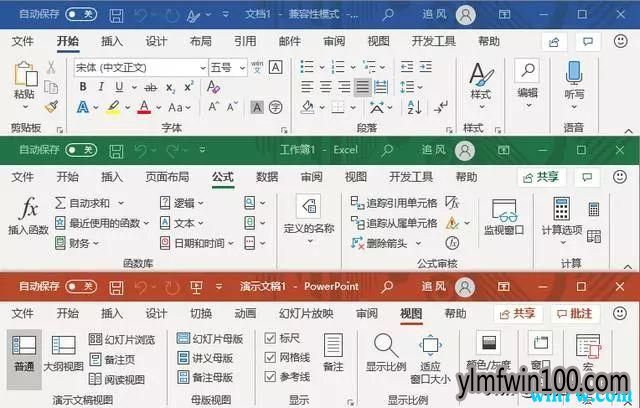Open the References tab in Word

tap(245, 41)
